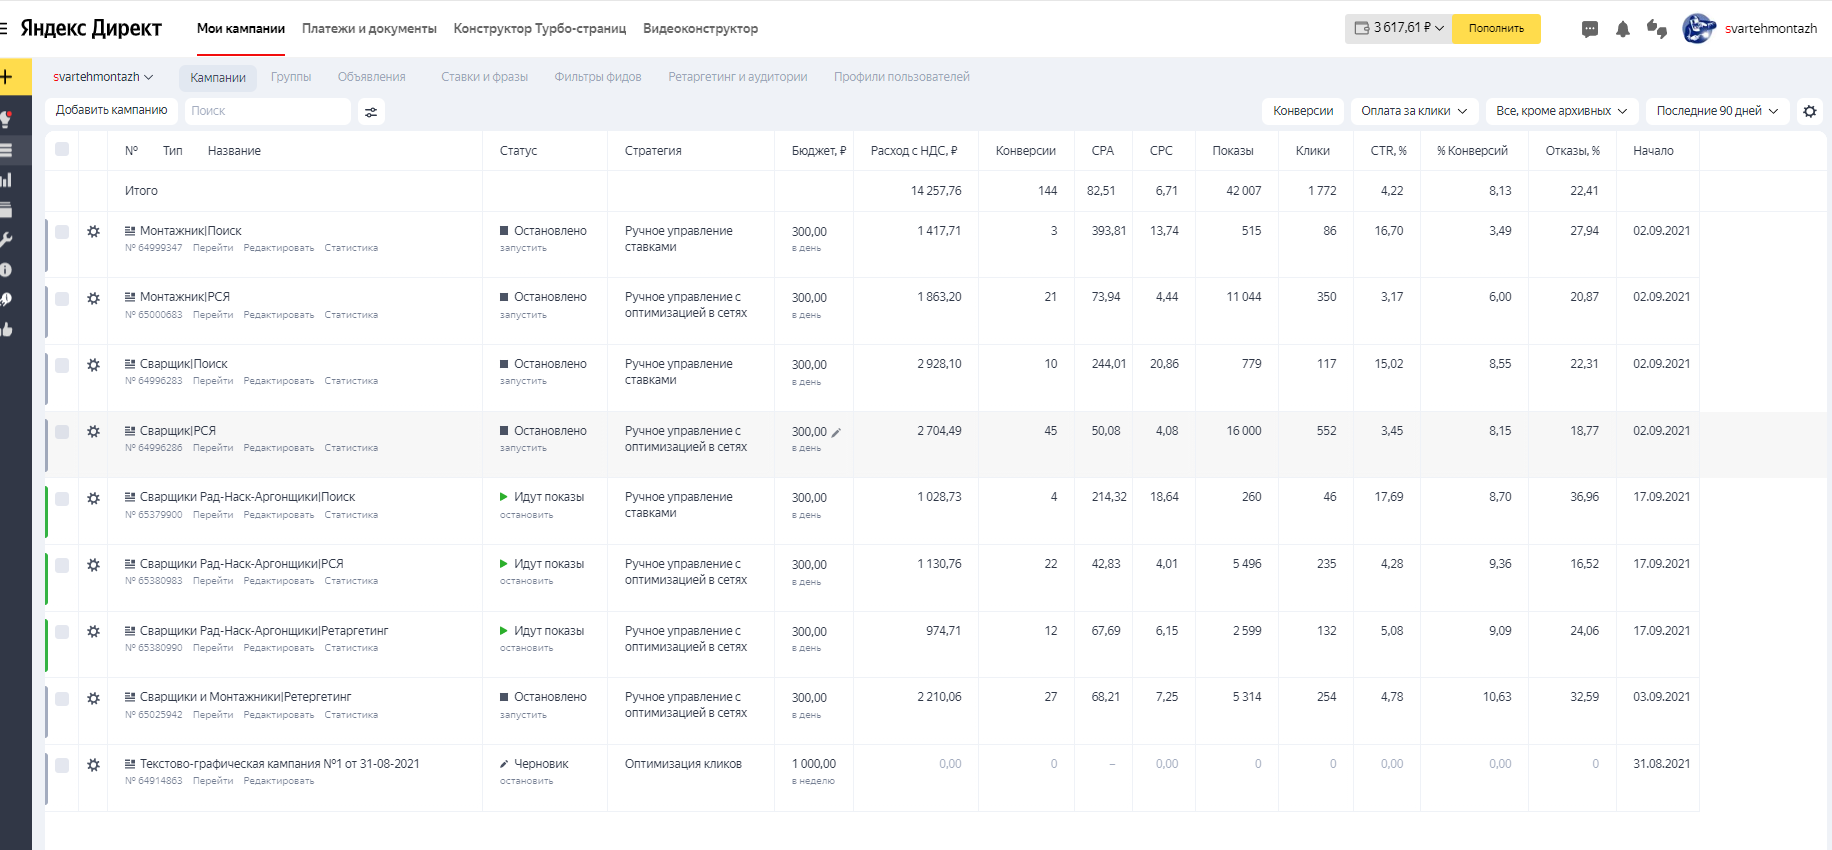Click 'Статистика' link under Монтажник|РСЯ

(x=351, y=315)
